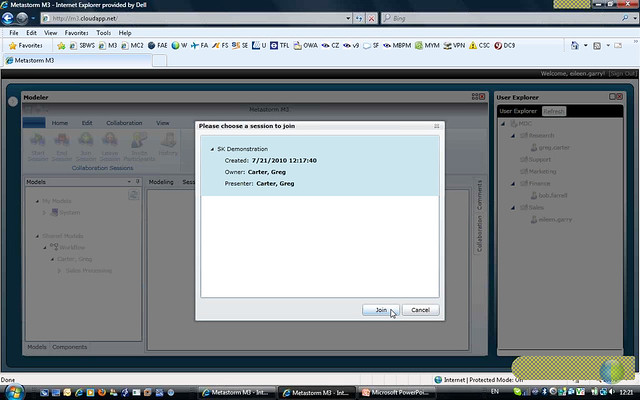Collapse the Sales group node

click(x=513, y=208)
